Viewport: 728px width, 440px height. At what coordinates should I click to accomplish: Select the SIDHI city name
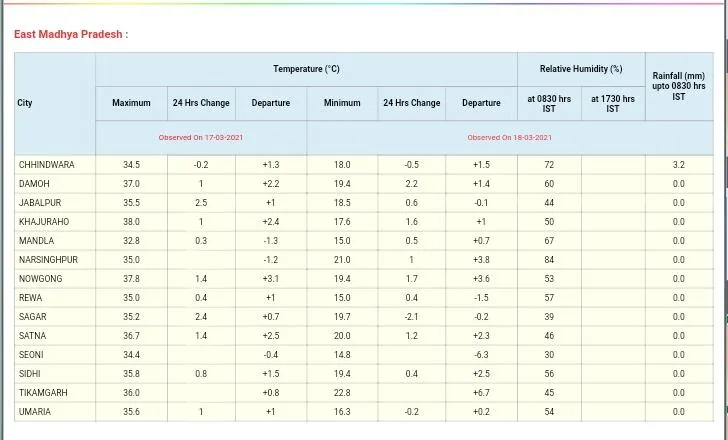(x=30, y=374)
